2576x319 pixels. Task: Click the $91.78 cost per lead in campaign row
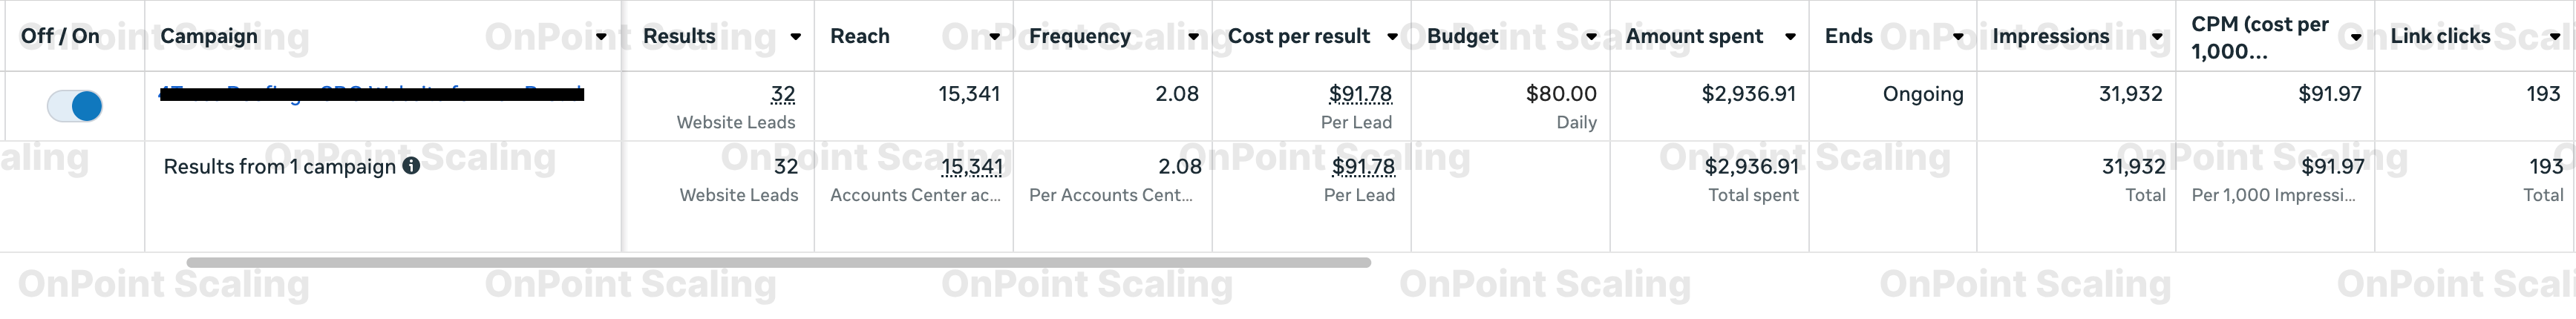point(1360,95)
